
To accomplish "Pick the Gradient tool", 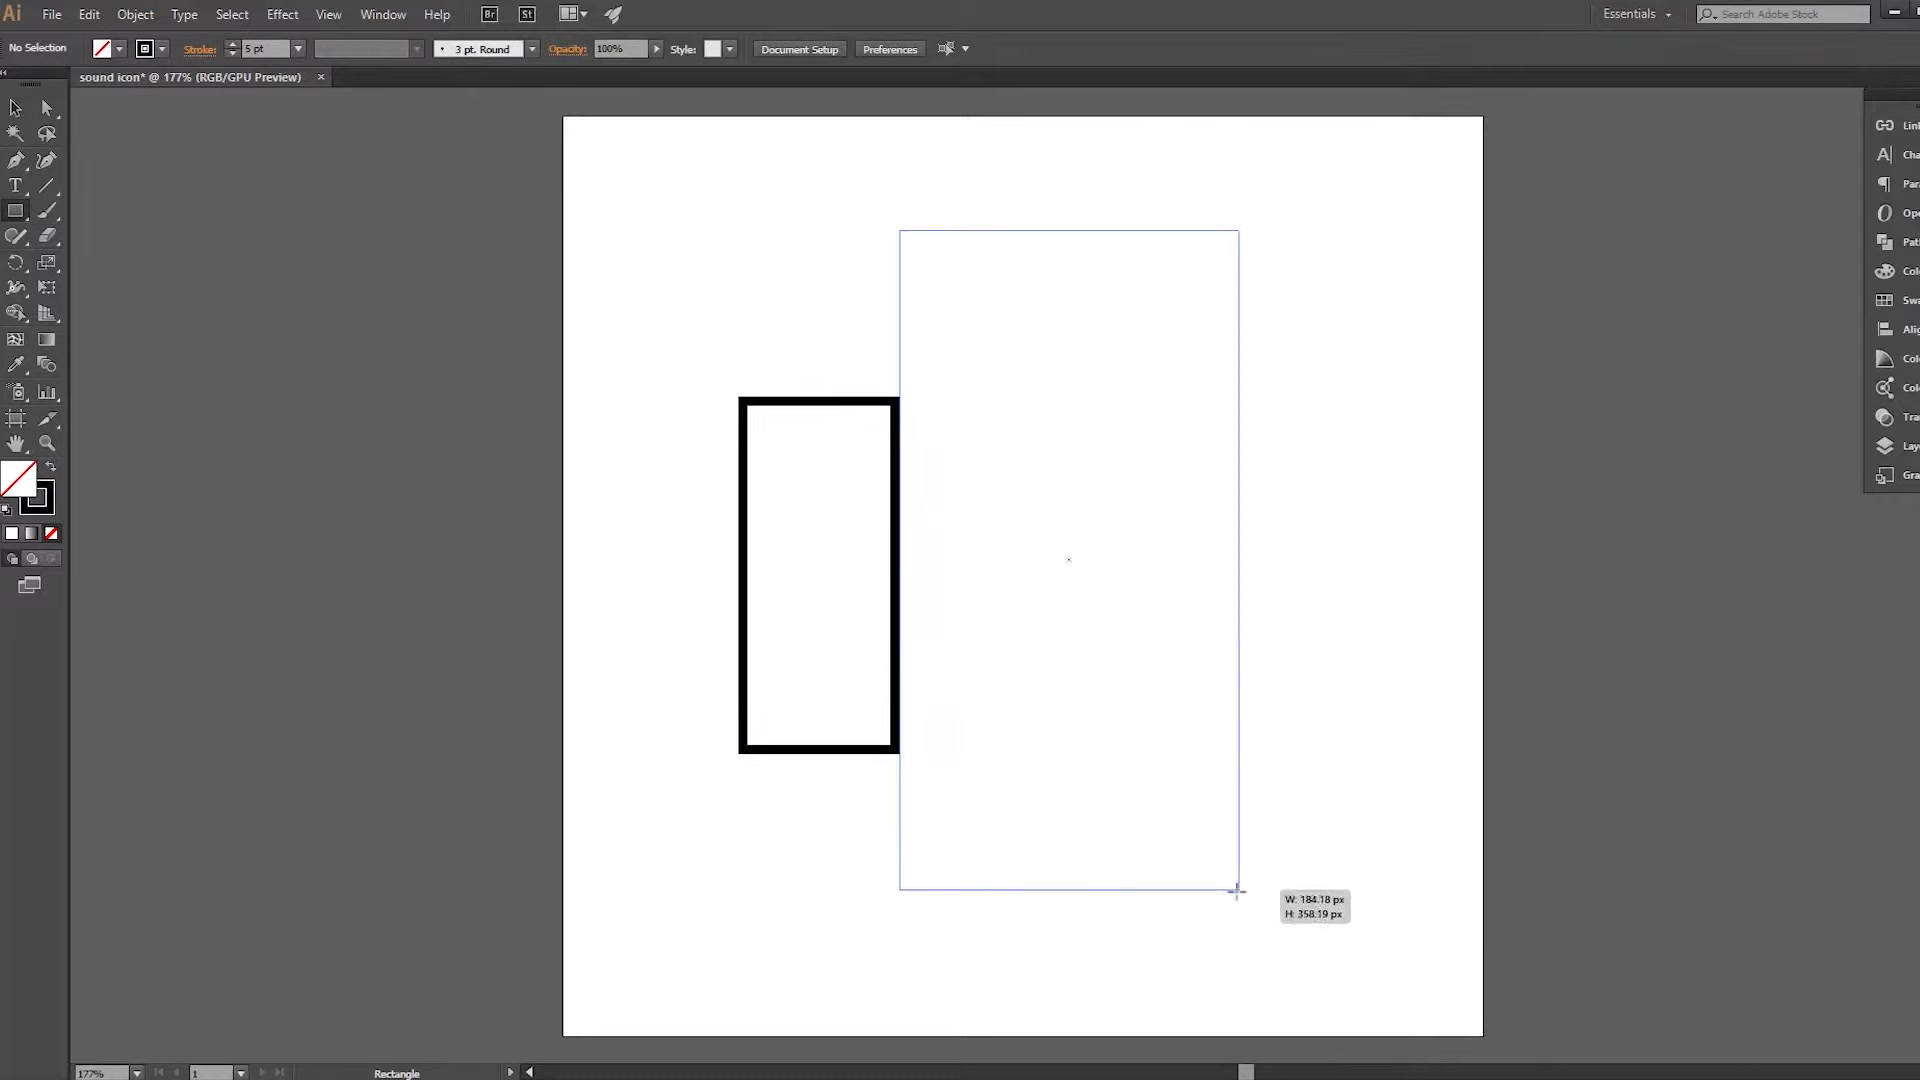I will pos(47,340).
